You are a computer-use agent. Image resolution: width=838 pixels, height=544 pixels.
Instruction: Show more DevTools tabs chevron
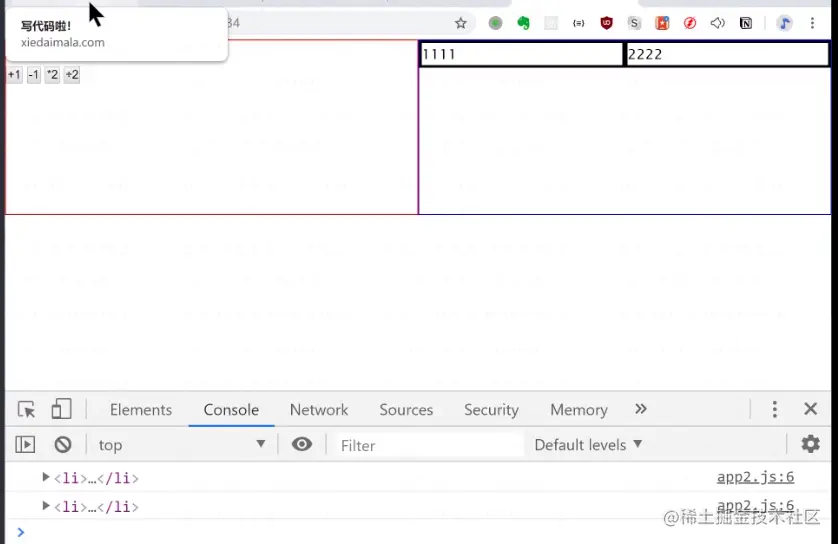coord(640,409)
